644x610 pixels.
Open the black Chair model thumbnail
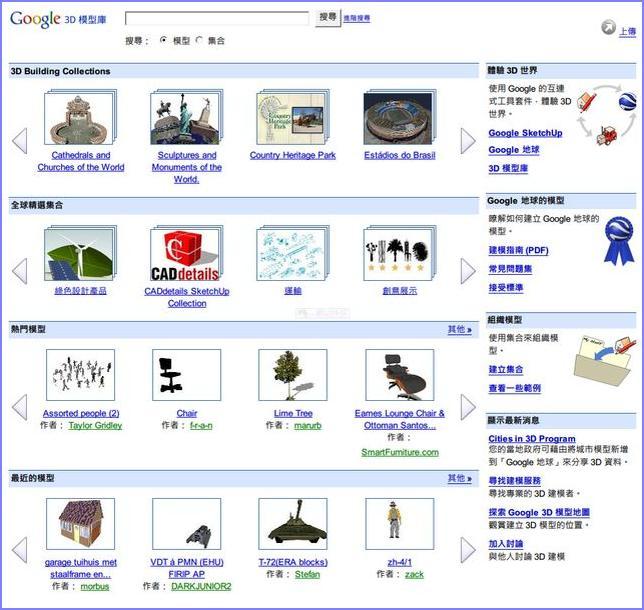tap(186, 375)
